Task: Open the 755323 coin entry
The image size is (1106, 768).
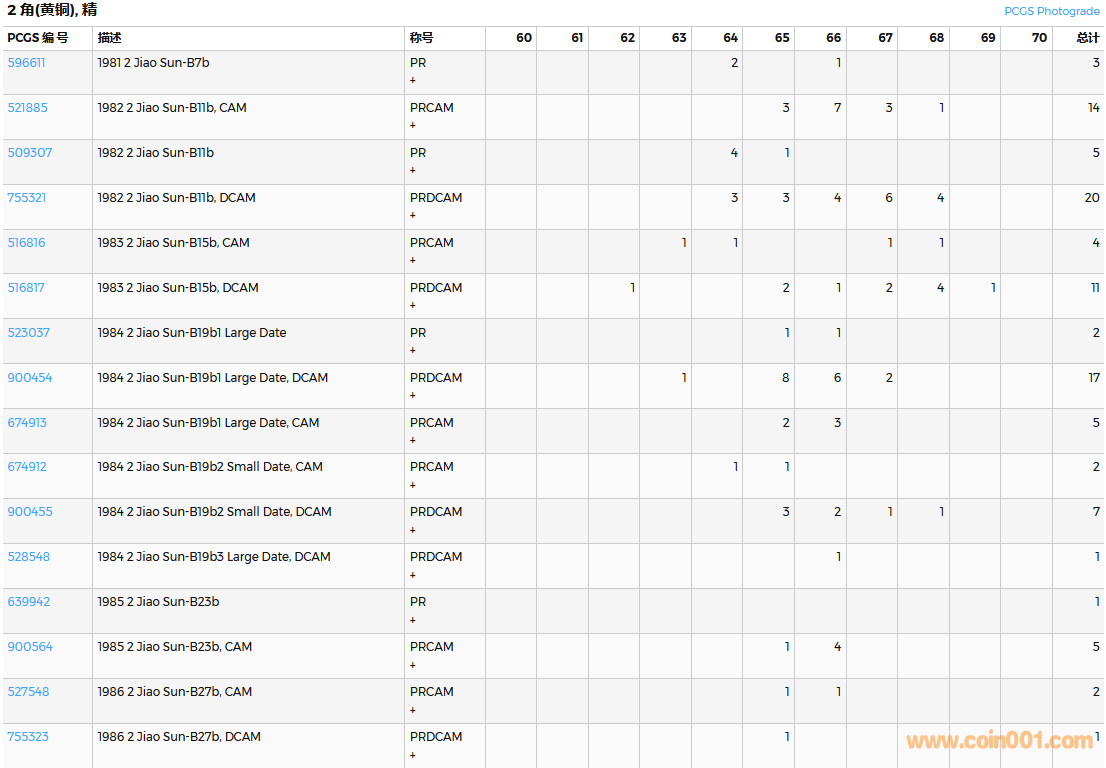Action: (27, 737)
